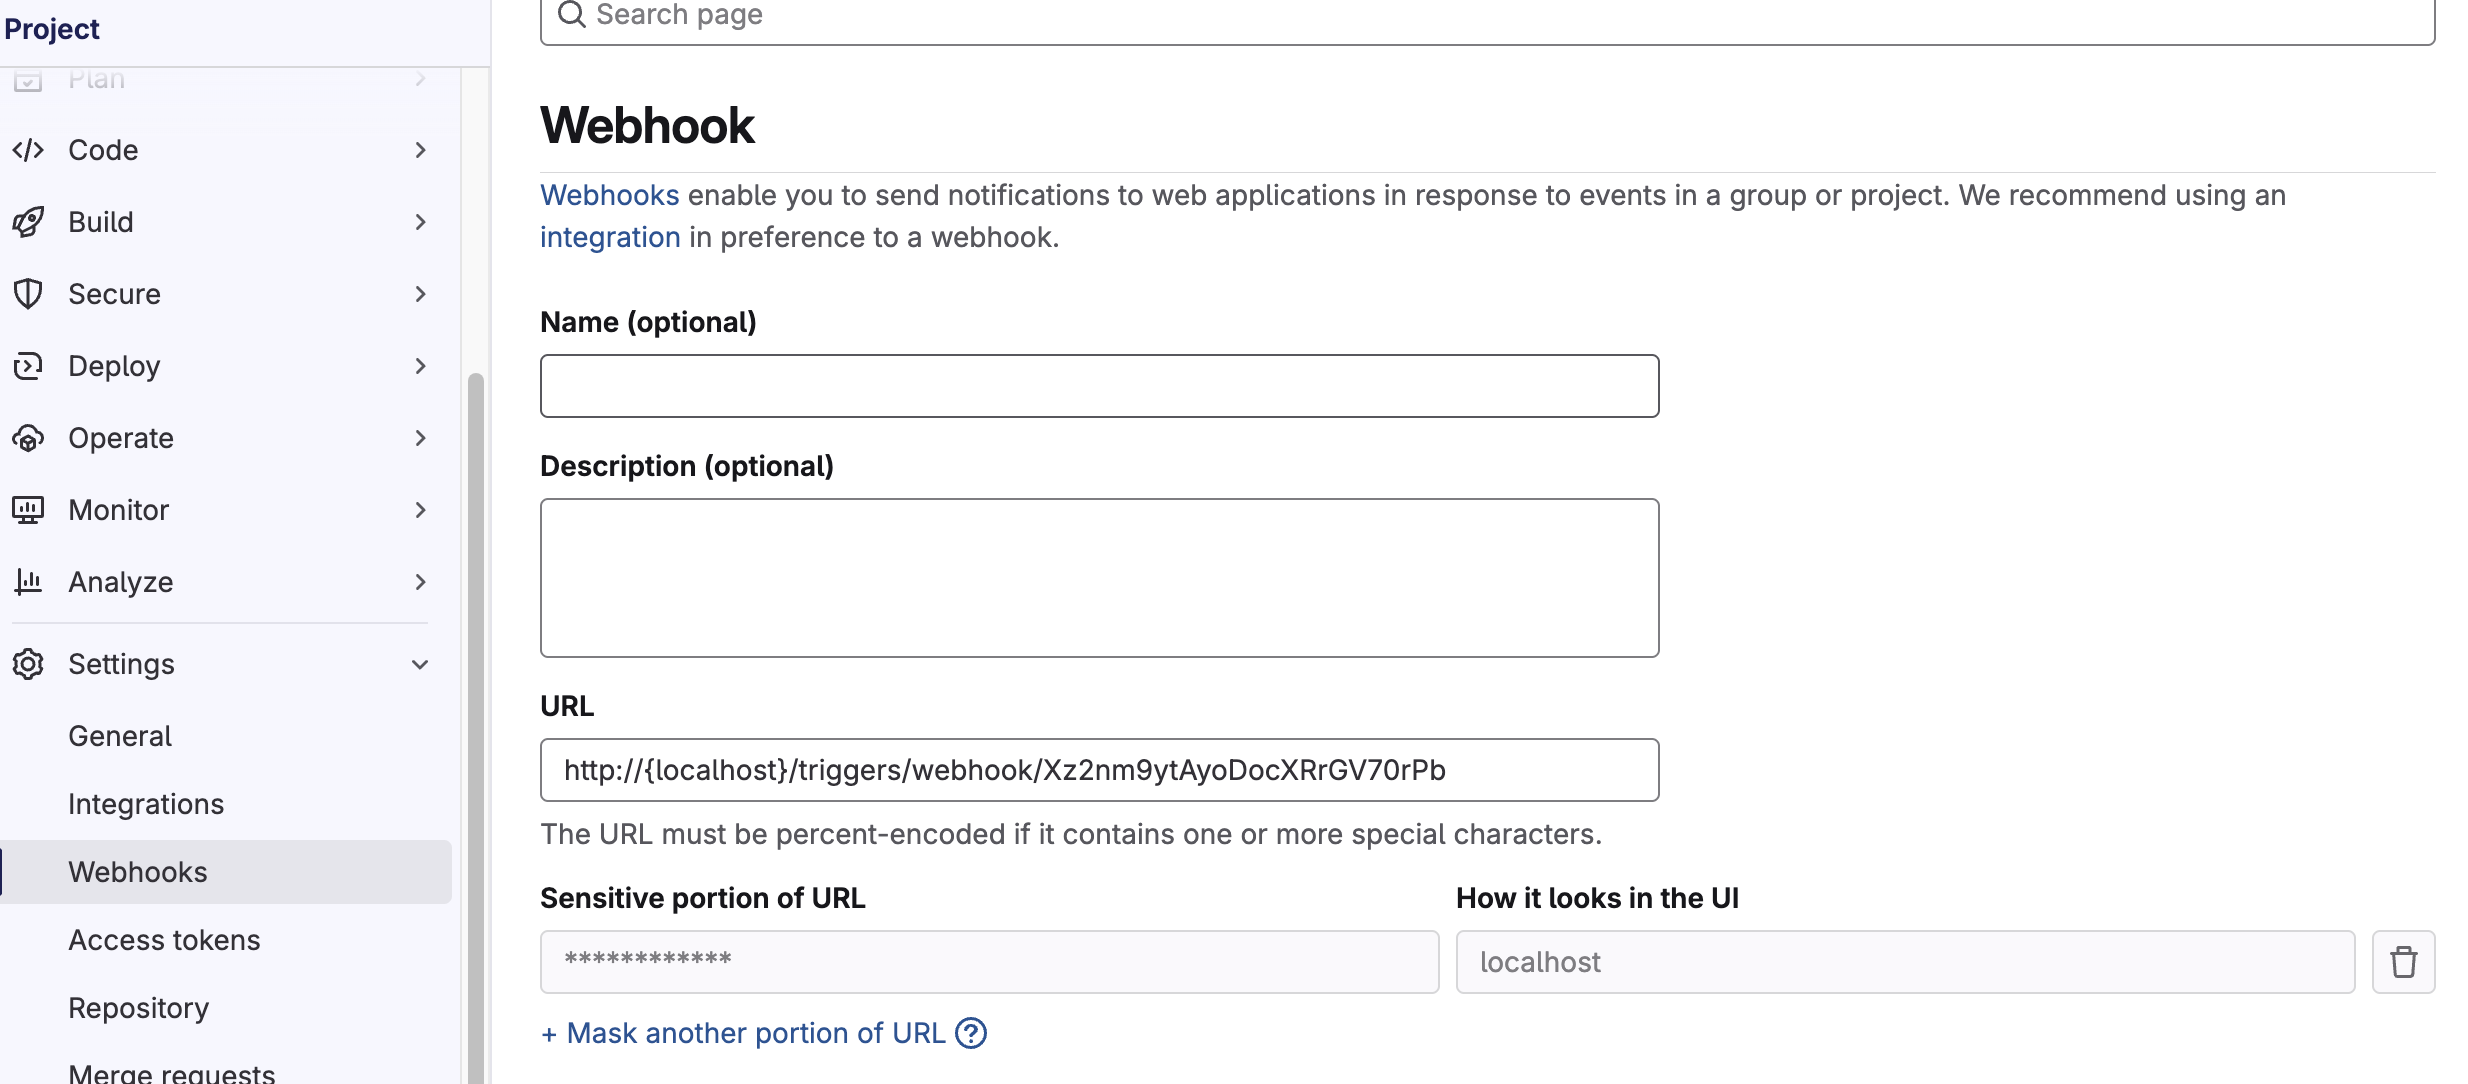Screen dimensions: 2468x1084
Task: Click the Build rocket icon
Action: point(28,222)
